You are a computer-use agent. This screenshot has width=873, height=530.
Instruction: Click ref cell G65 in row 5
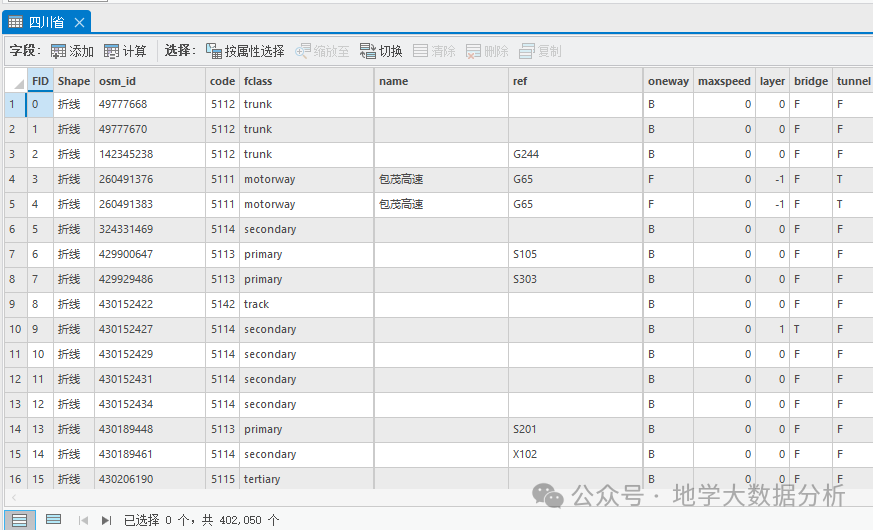click(576, 204)
